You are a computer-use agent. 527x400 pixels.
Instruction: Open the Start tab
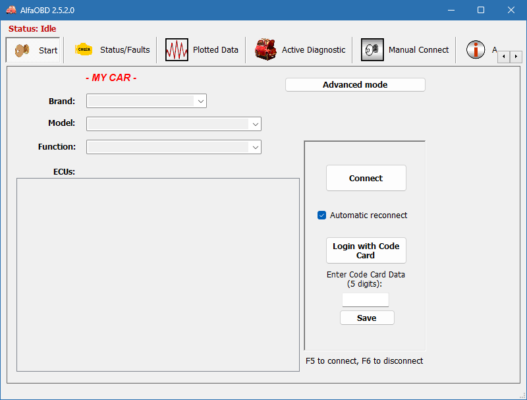click(33, 50)
